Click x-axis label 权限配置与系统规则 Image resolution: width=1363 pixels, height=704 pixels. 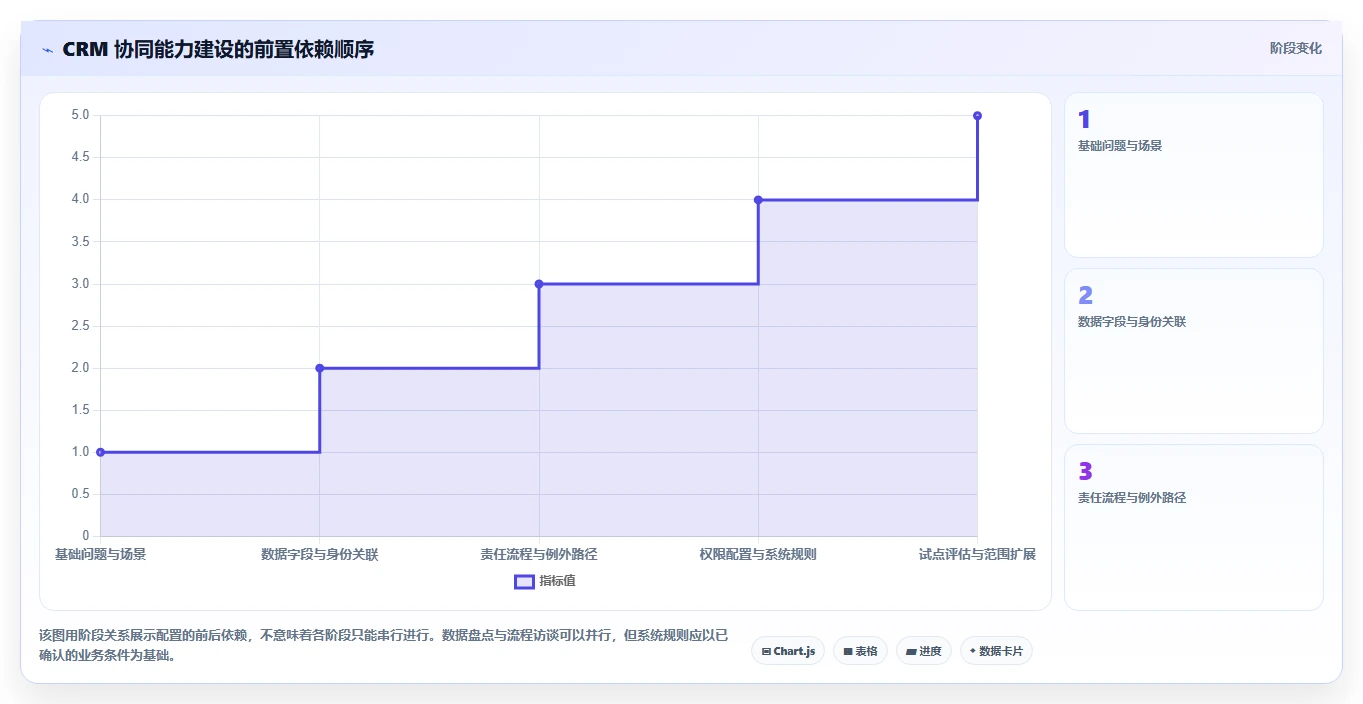758,554
